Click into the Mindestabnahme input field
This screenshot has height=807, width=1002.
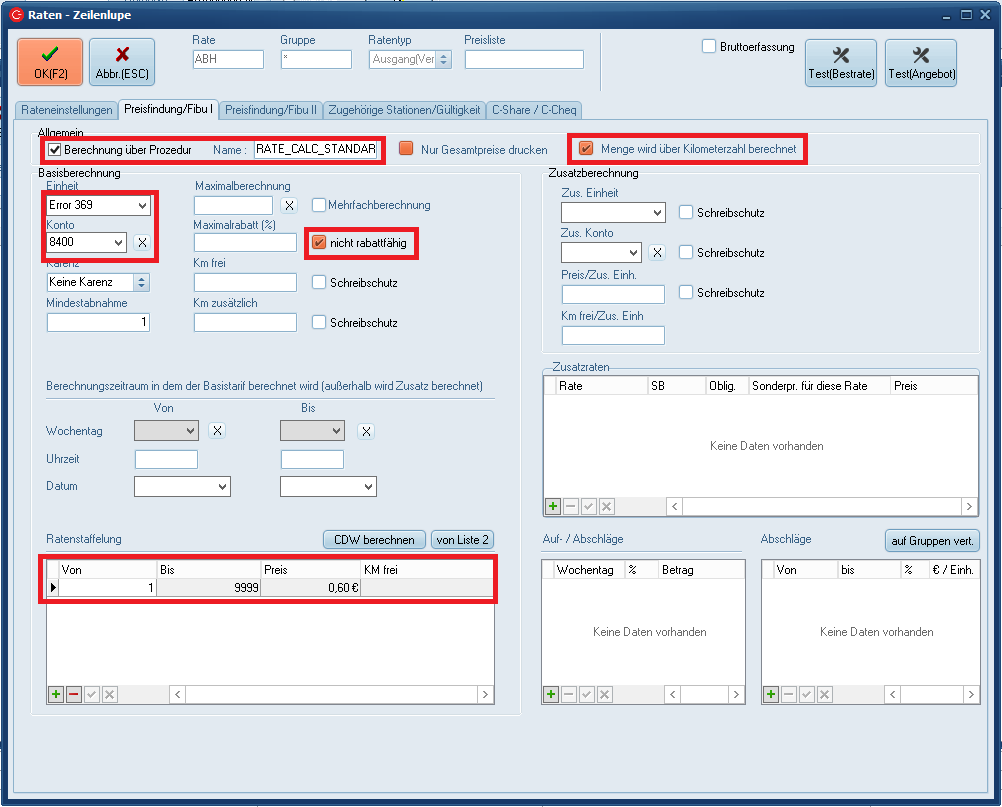coord(98,322)
